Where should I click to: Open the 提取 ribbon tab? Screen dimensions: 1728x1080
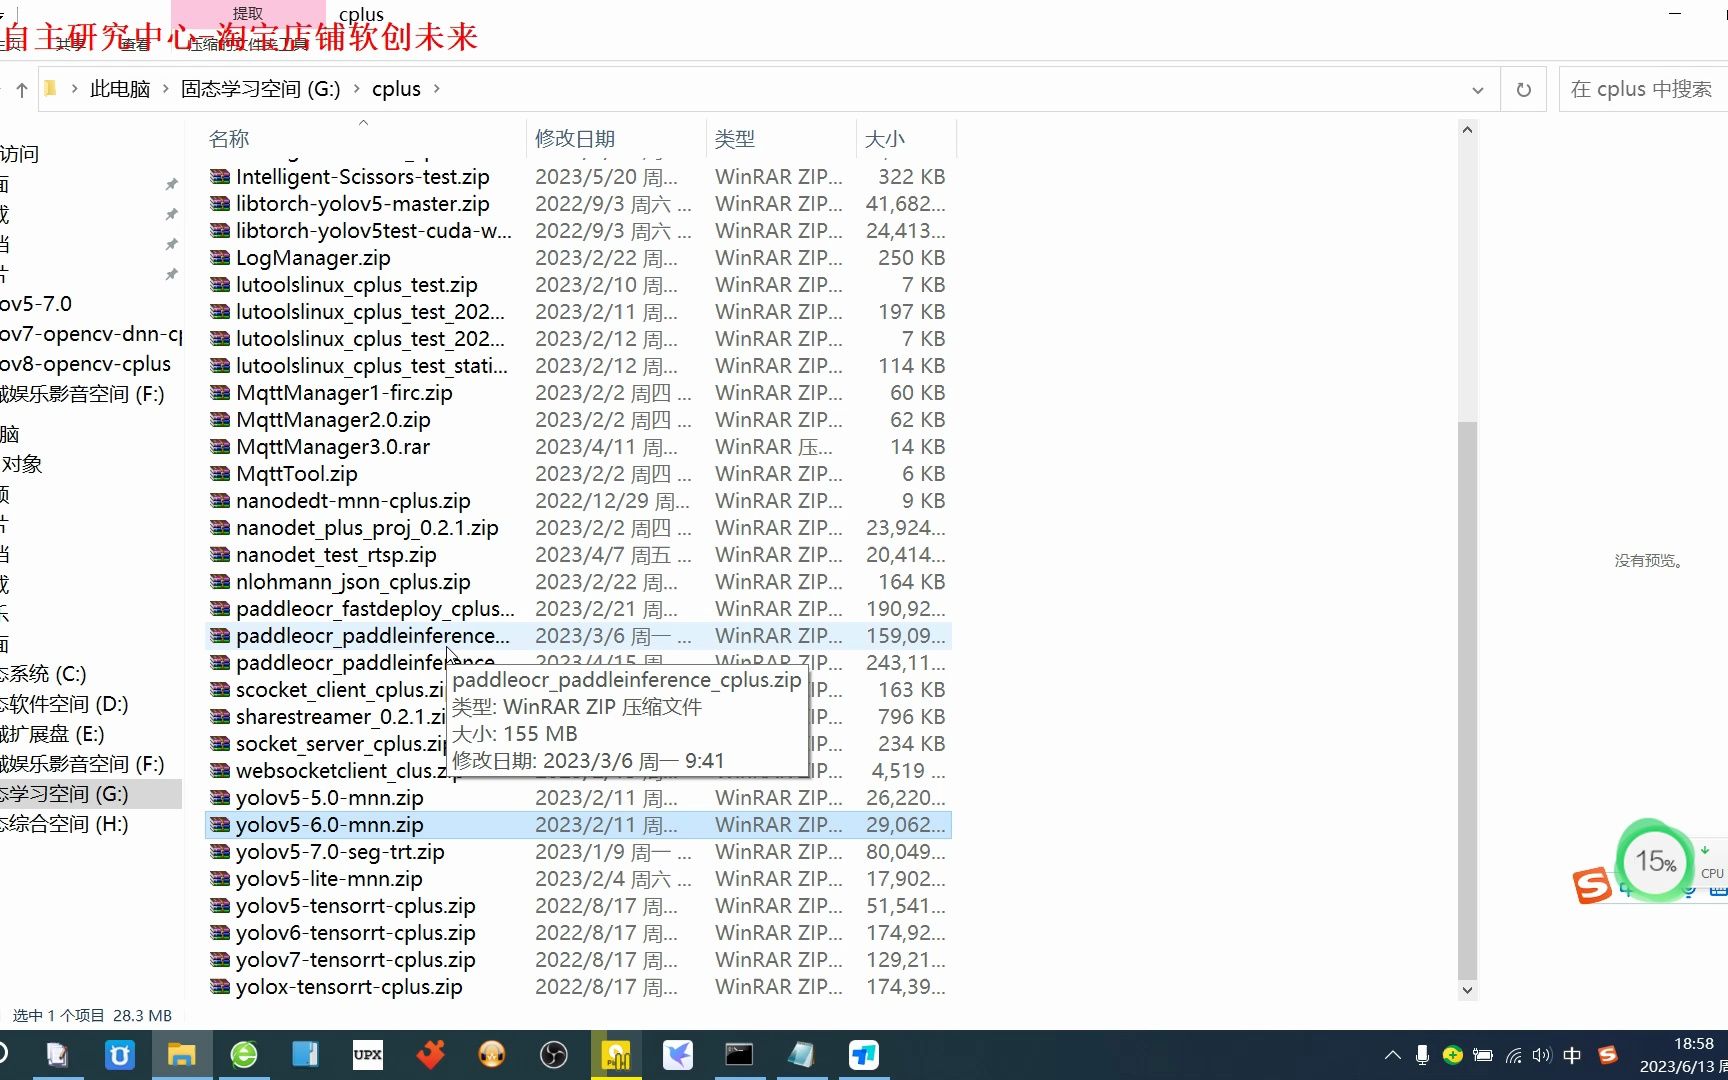[x=246, y=13]
